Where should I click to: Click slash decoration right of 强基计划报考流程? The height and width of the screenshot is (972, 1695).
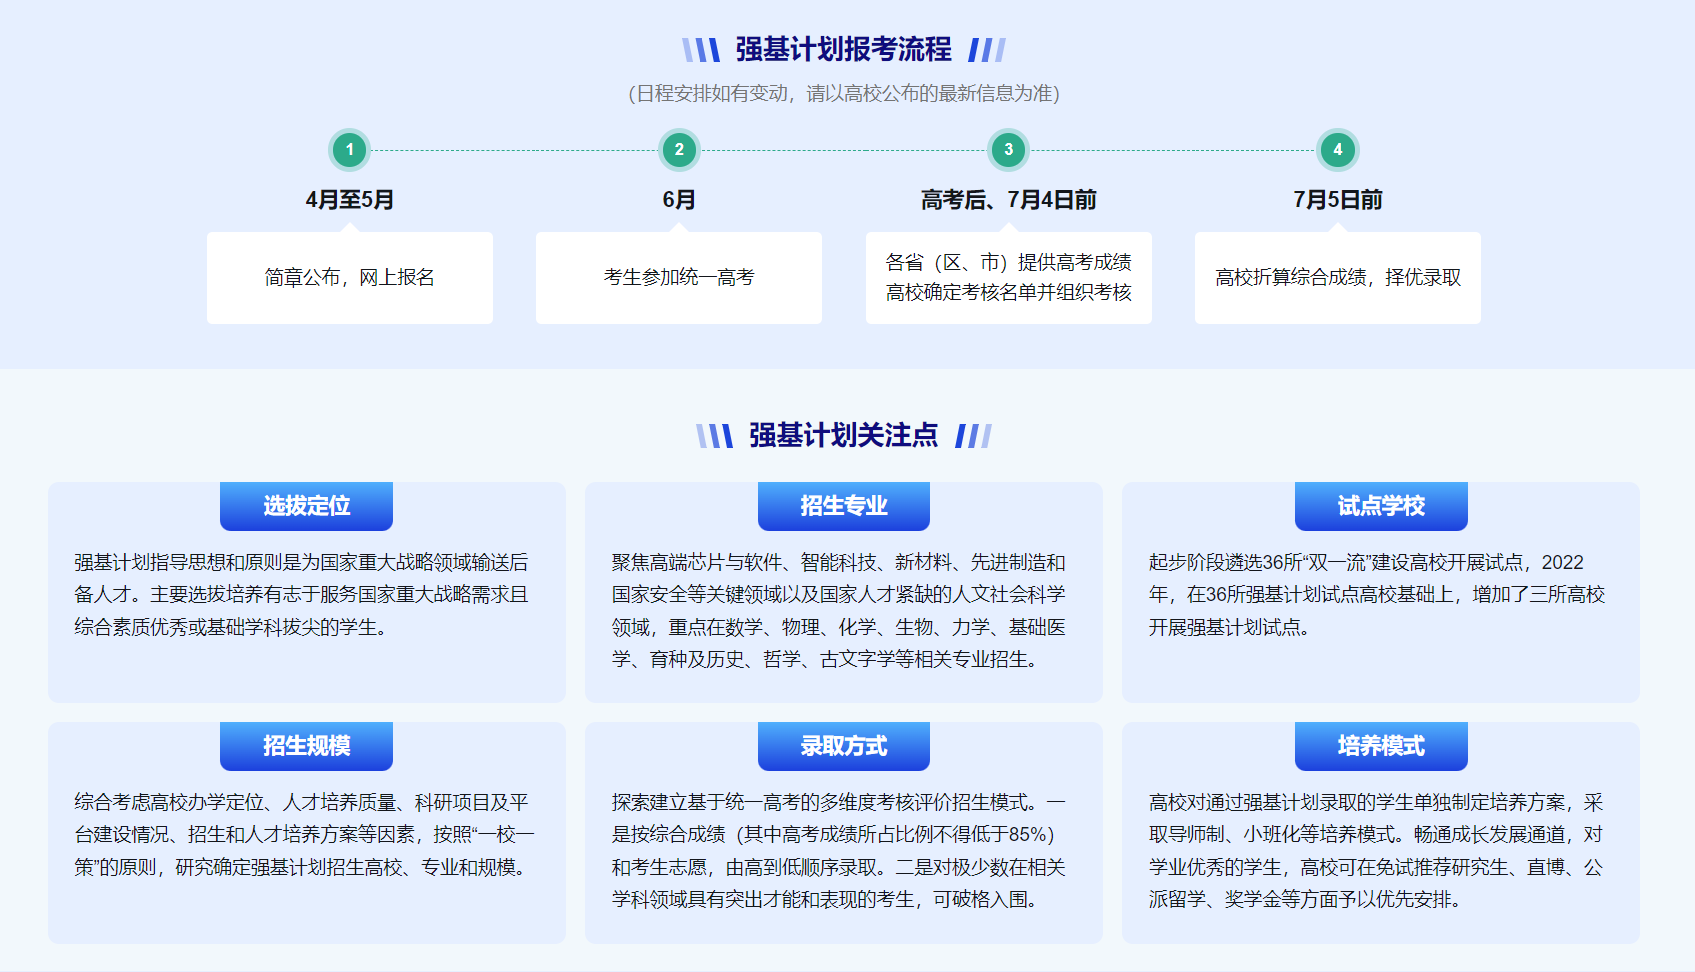(x=987, y=50)
